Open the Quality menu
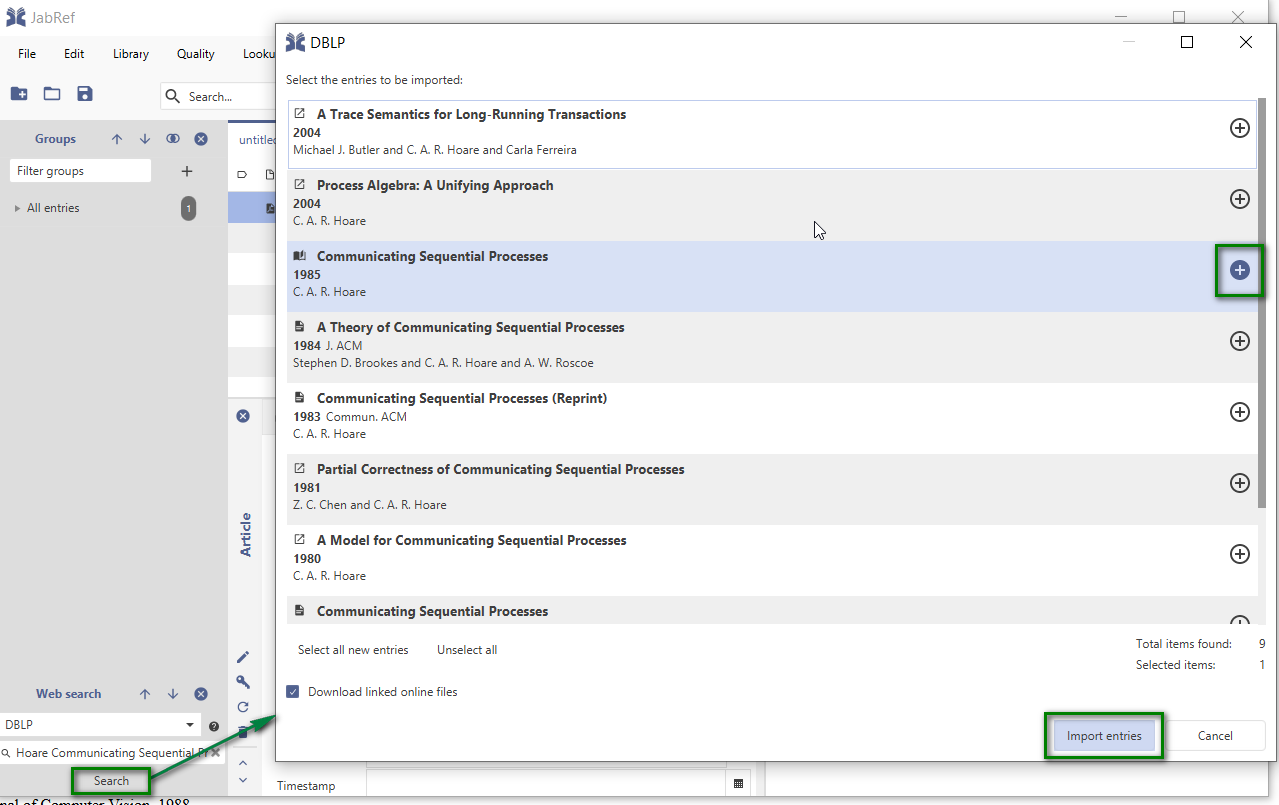This screenshot has height=805, width=1279. [196, 54]
